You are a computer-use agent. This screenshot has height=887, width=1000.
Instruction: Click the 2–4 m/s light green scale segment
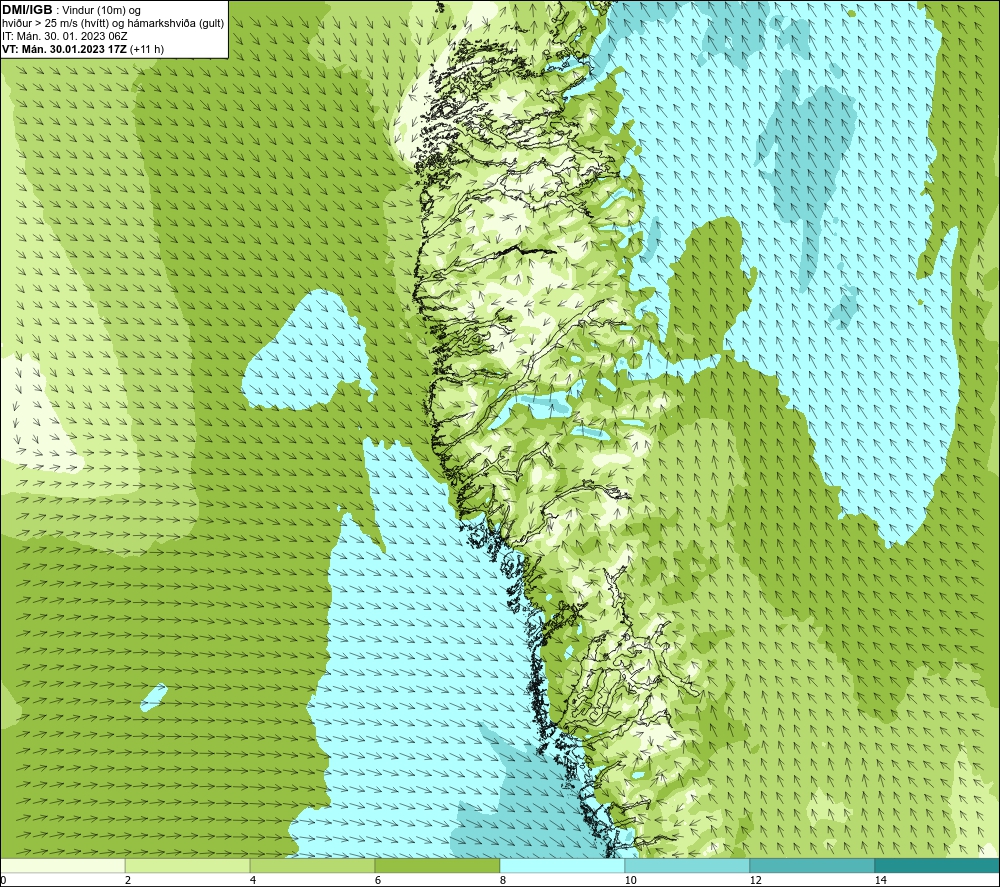point(188,865)
